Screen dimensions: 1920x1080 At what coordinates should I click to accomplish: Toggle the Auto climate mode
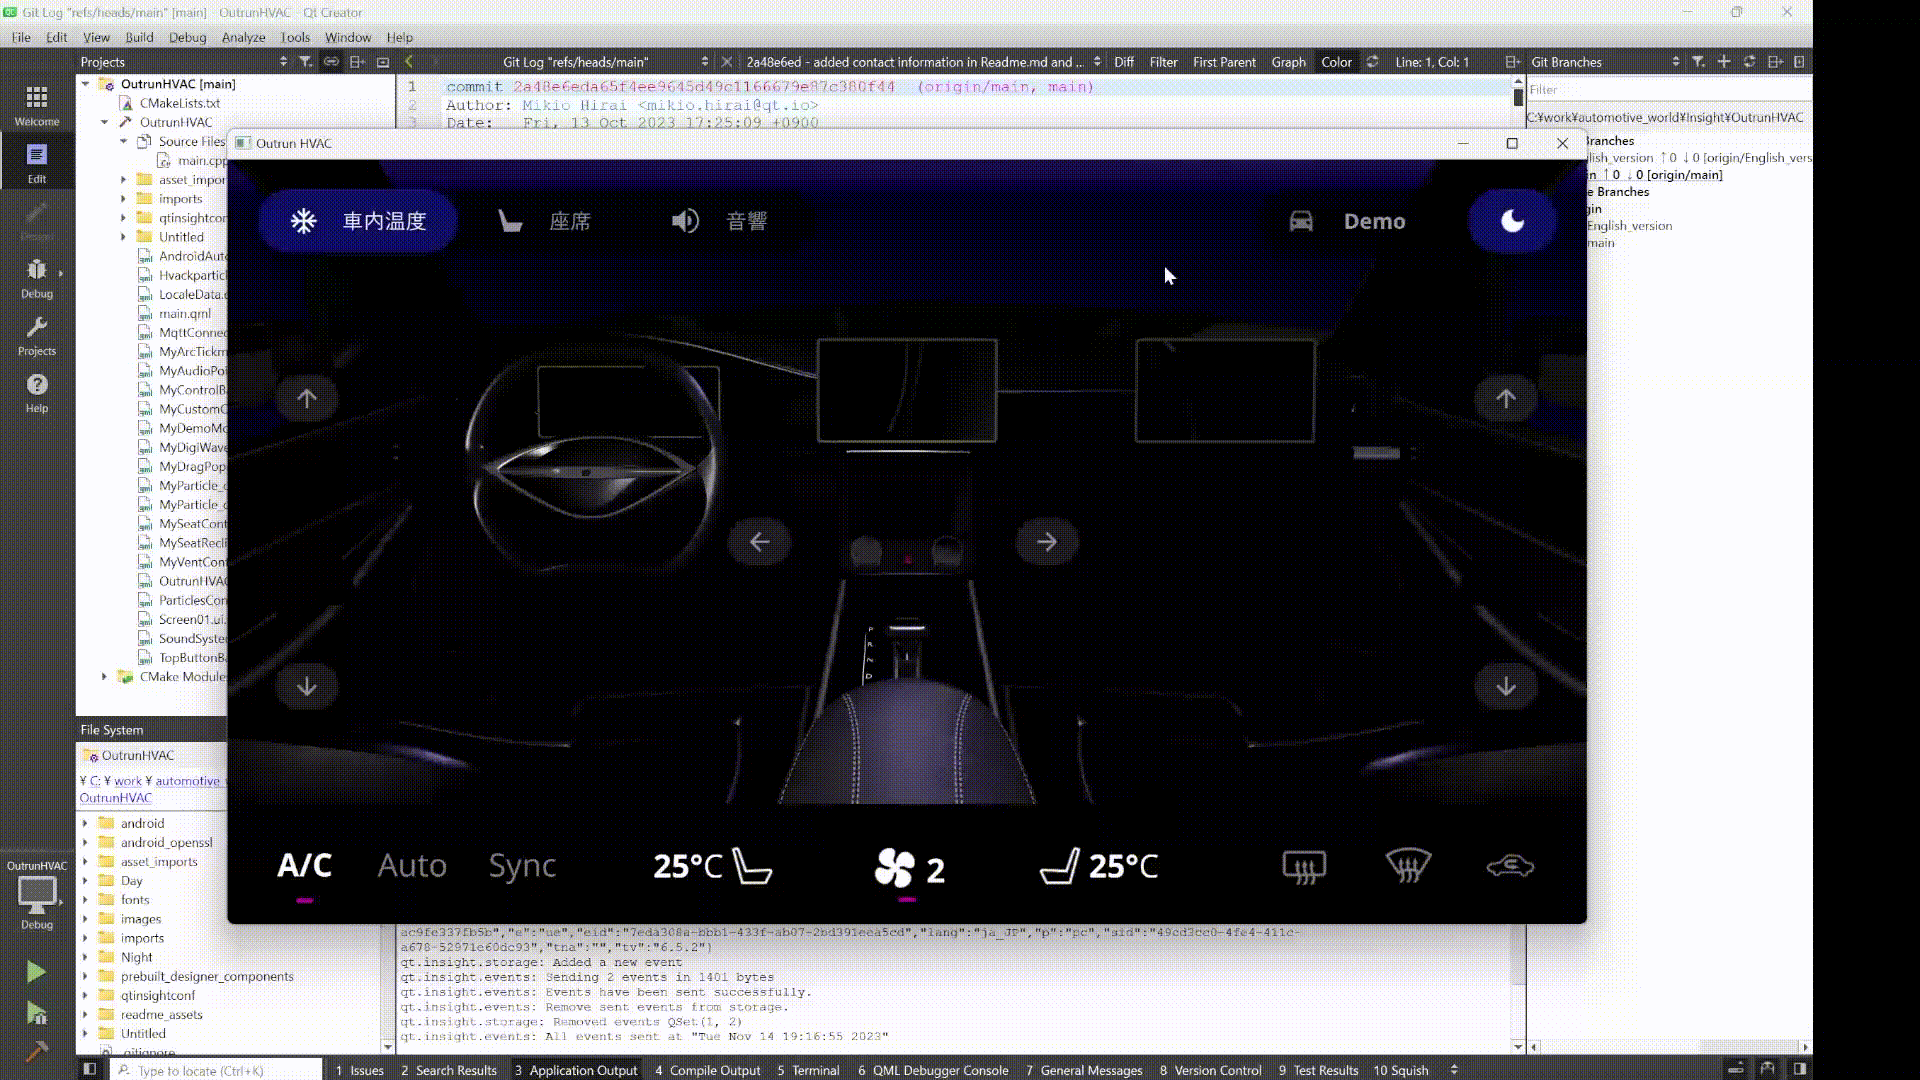[412, 866]
